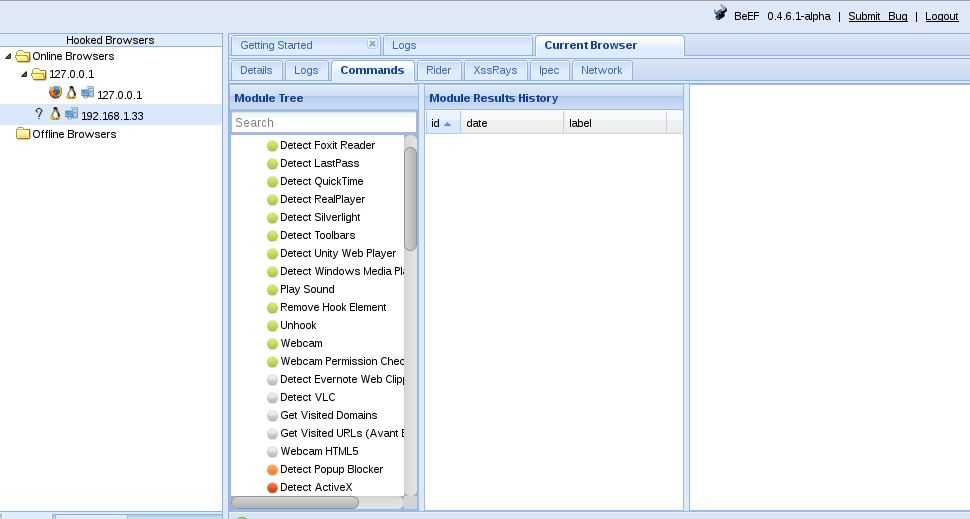Select the Webcam Permission Check module
Viewport: 970px width, 519px height.
[x=342, y=361]
